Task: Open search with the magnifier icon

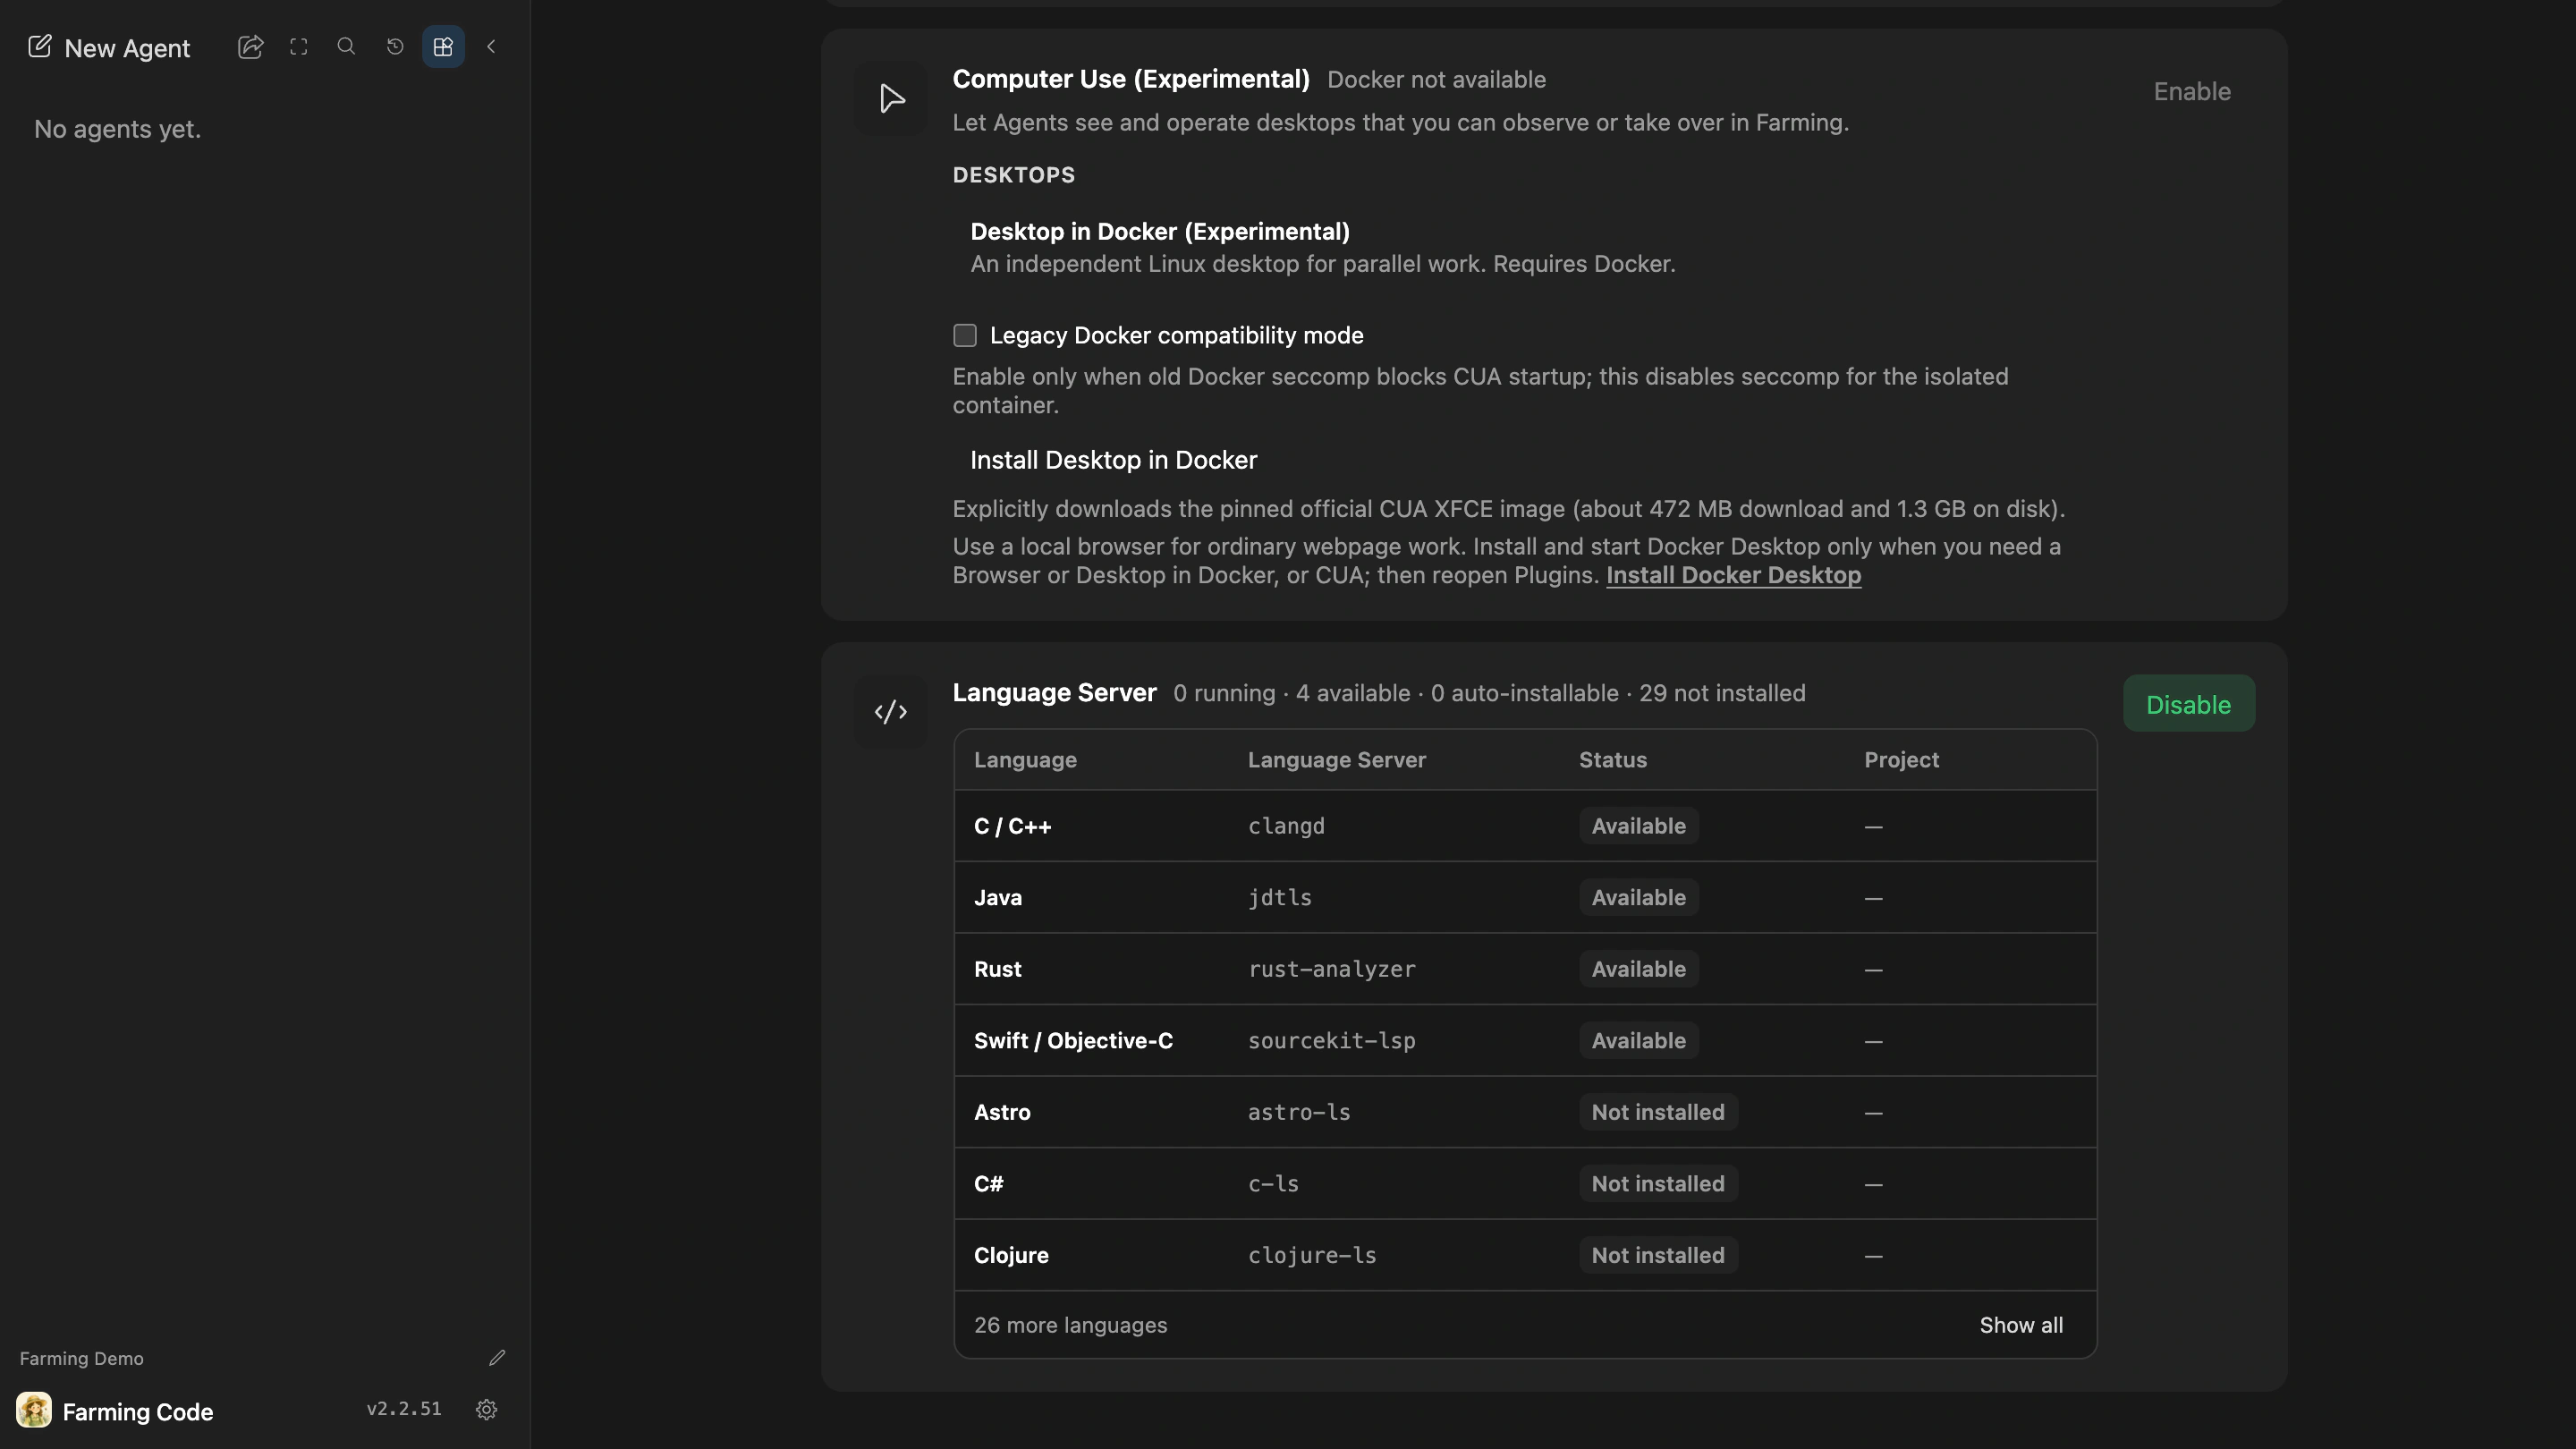Action: coord(346,46)
